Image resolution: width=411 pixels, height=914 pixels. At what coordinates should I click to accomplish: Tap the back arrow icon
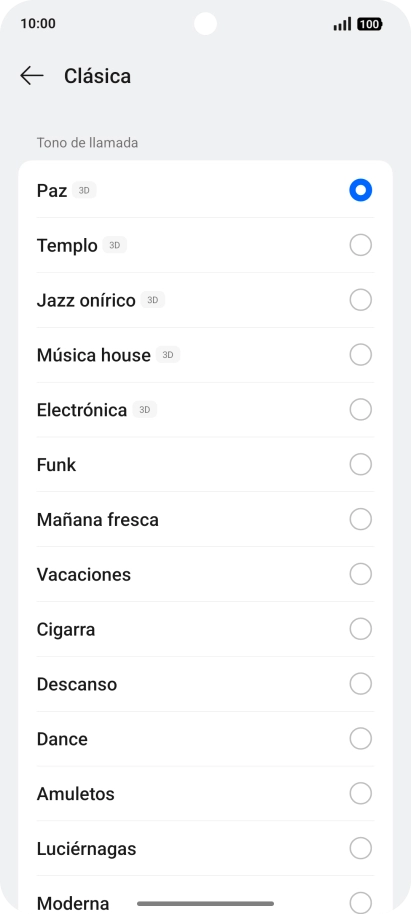[31, 76]
